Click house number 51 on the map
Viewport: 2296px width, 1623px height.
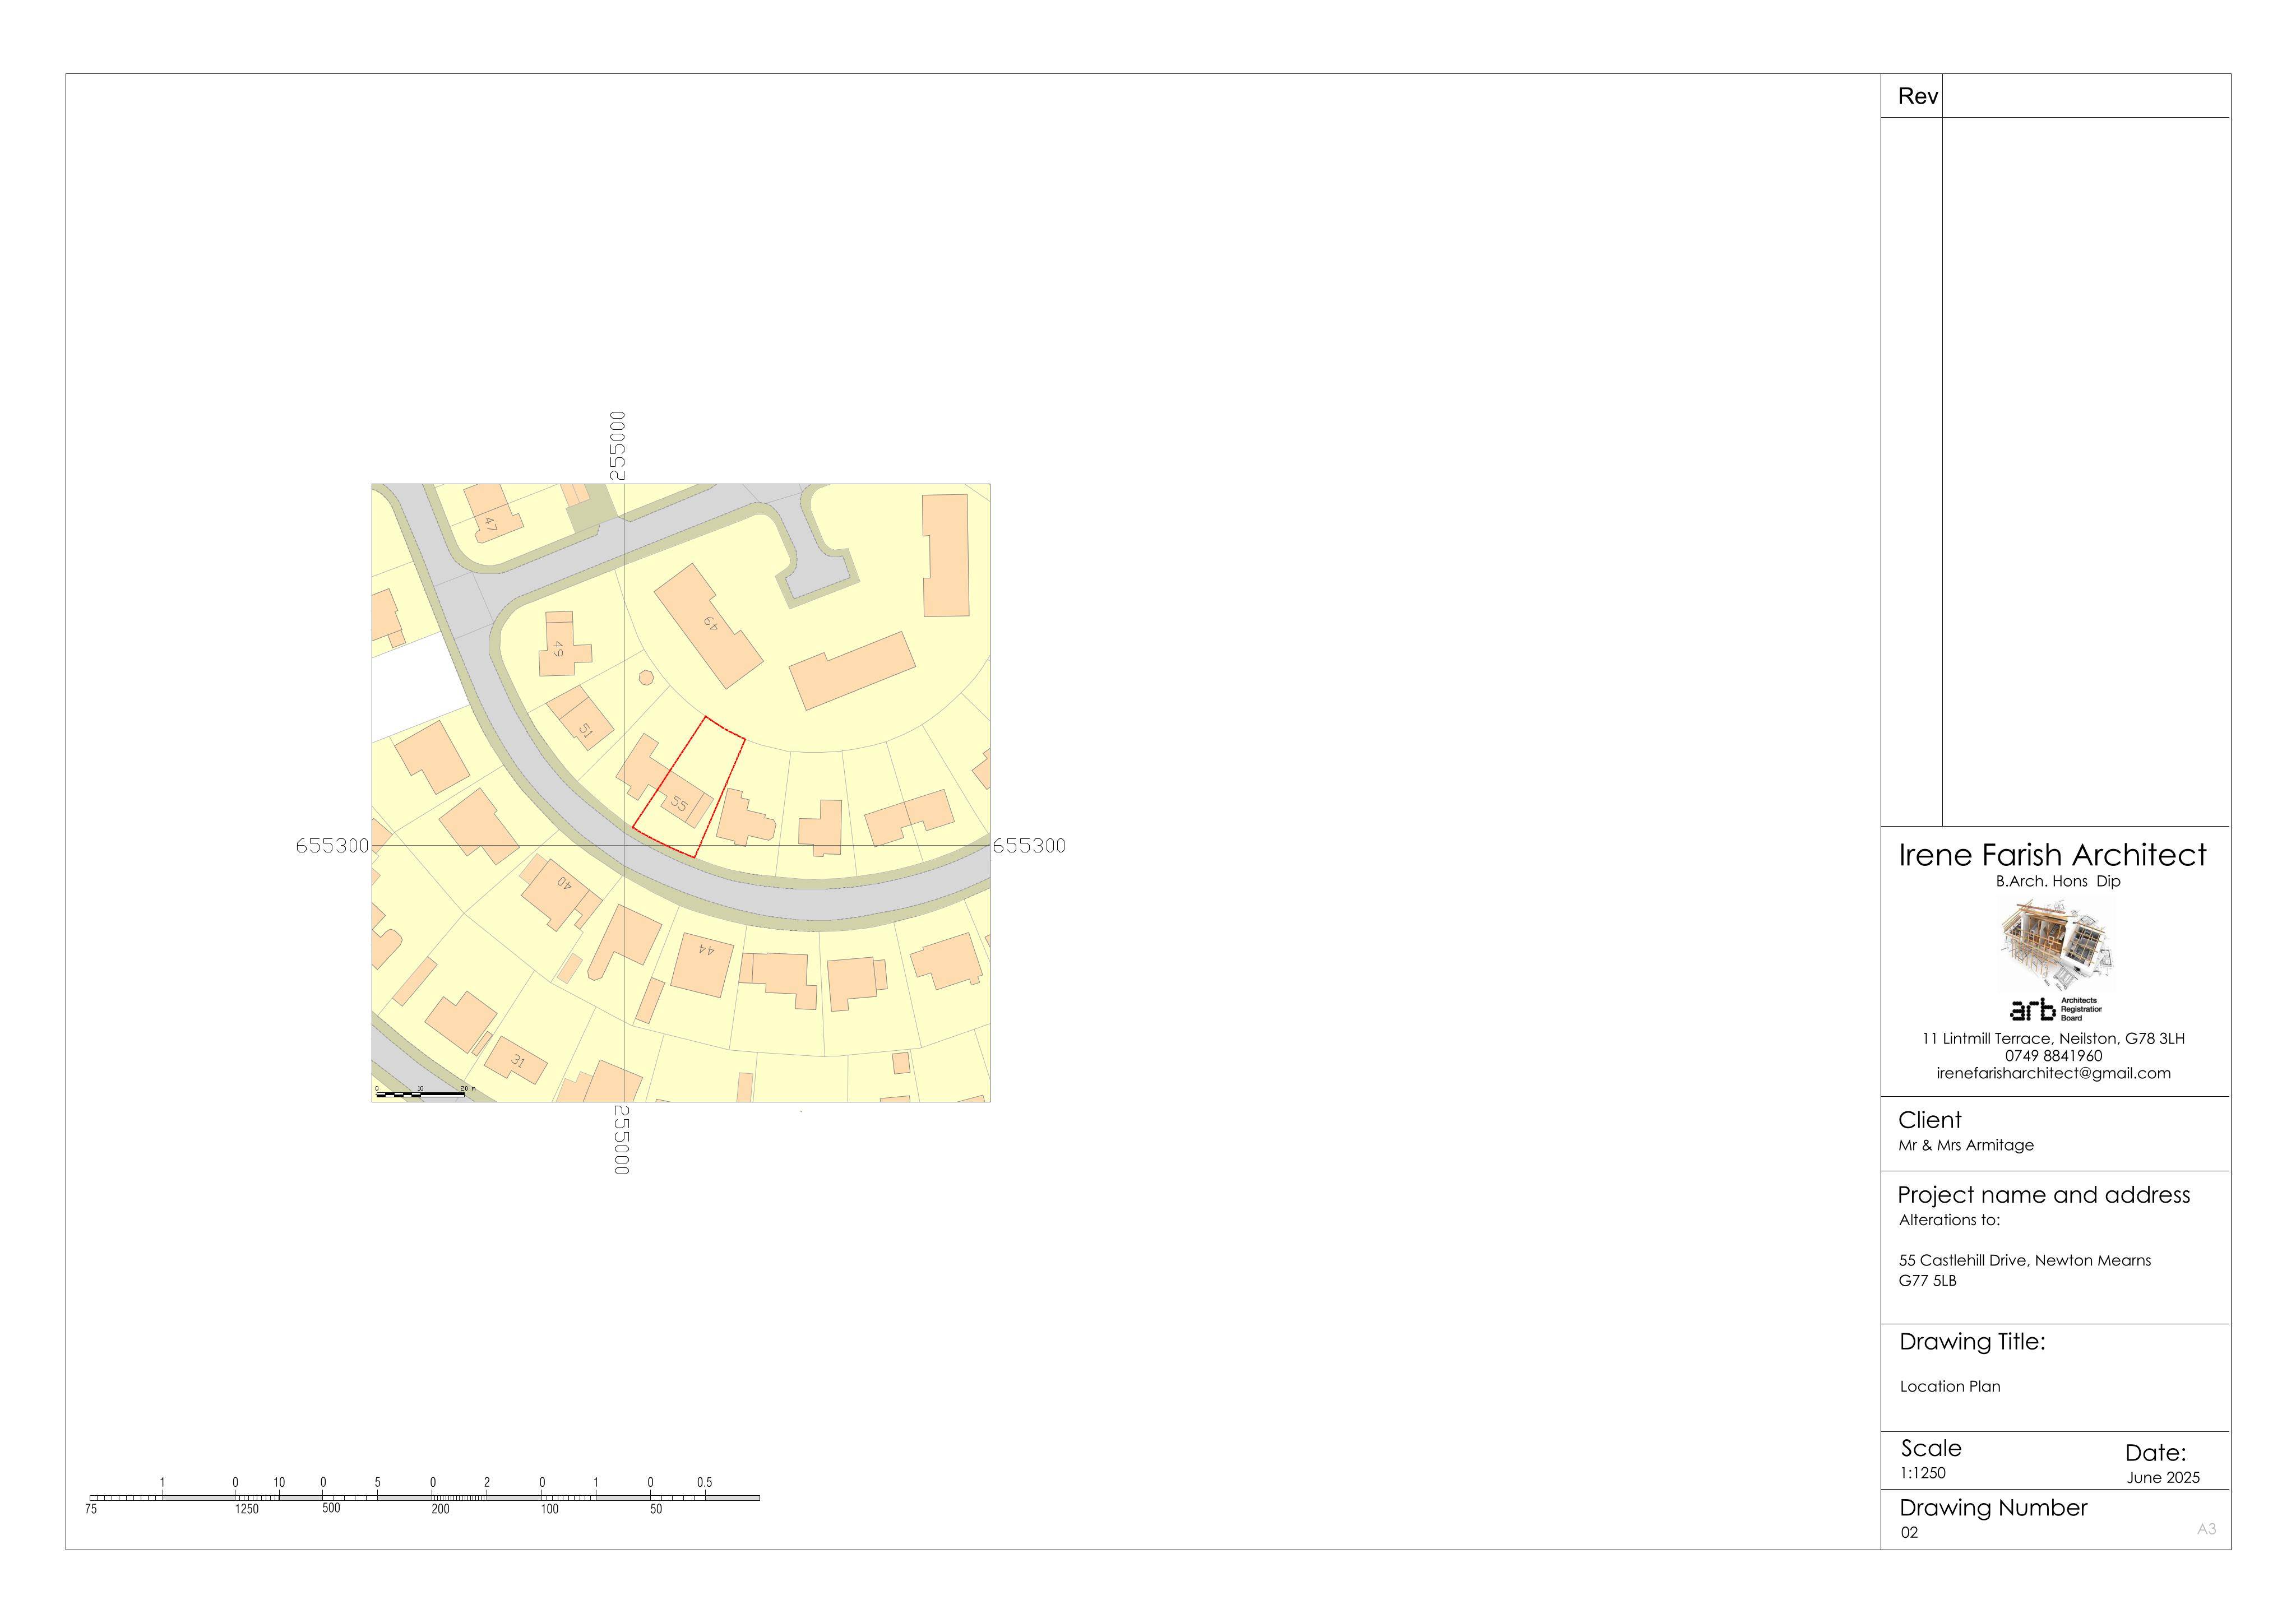point(586,731)
